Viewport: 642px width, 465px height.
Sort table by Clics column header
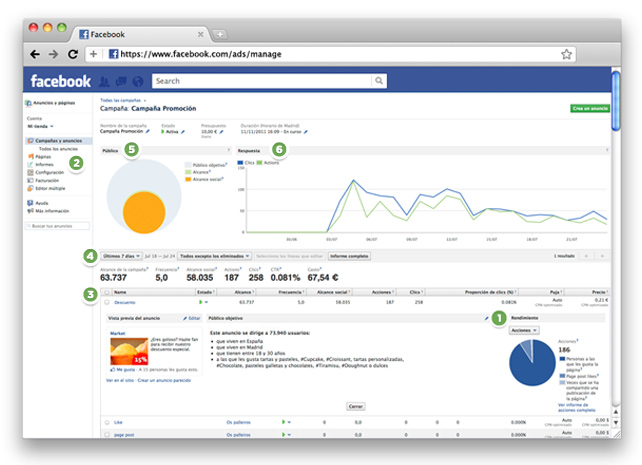click(x=416, y=292)
